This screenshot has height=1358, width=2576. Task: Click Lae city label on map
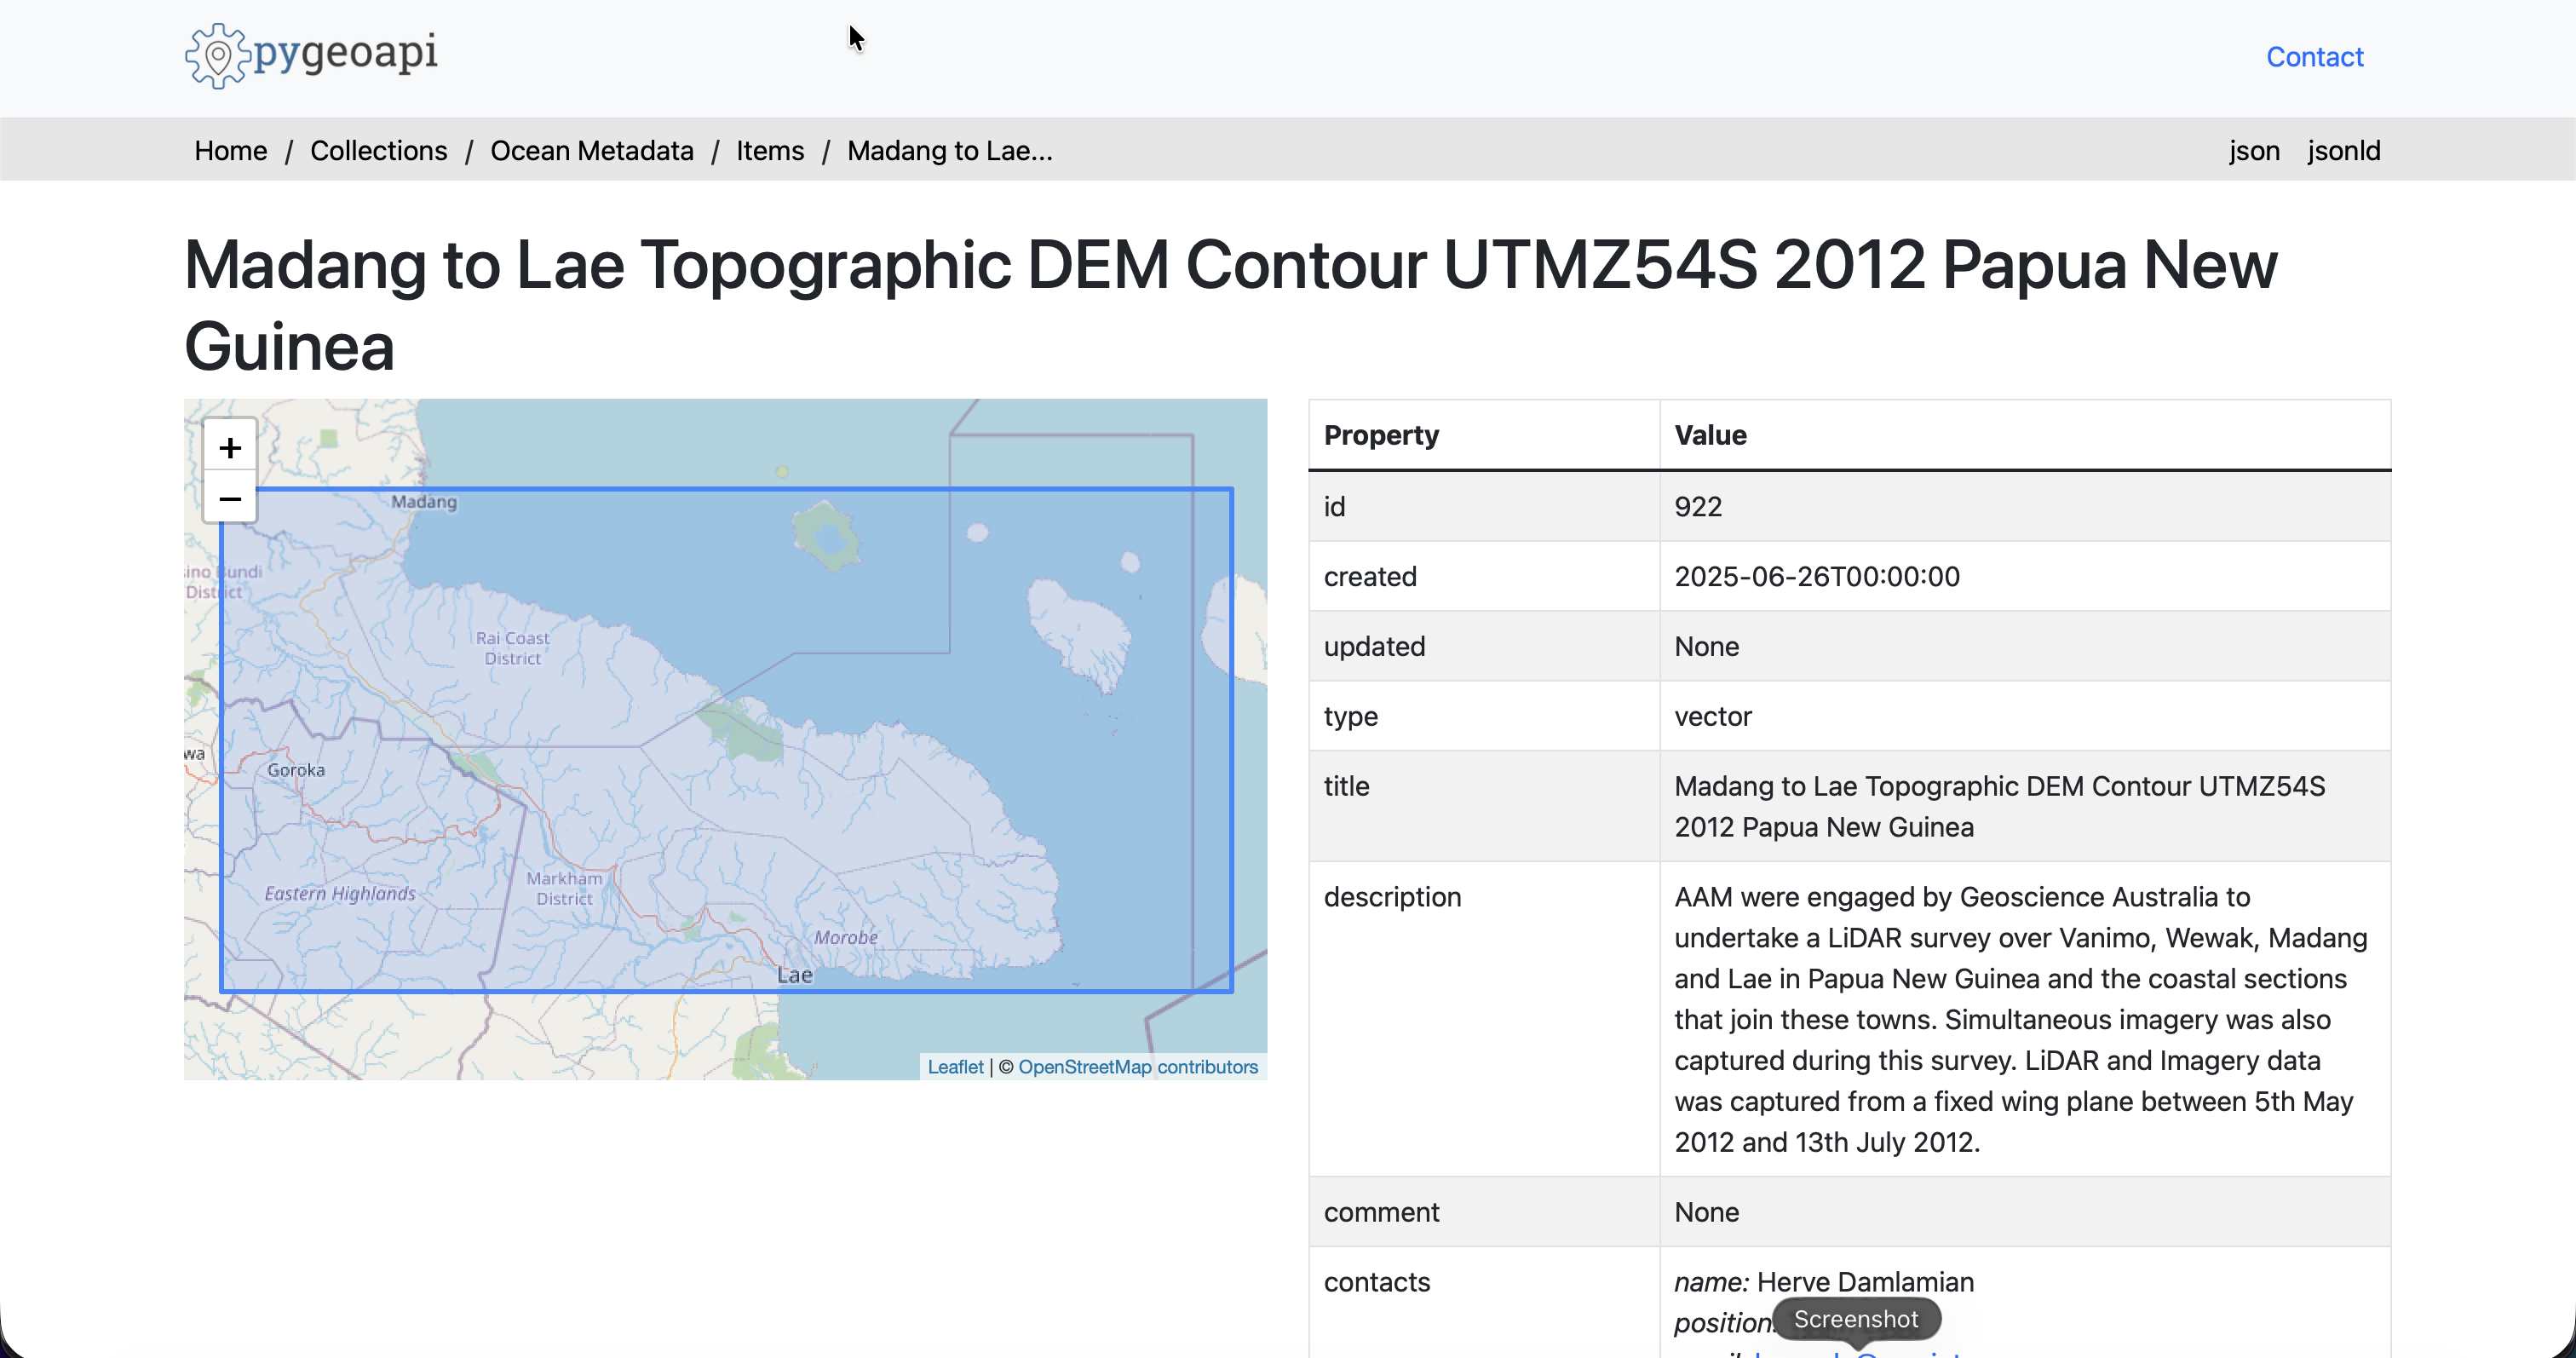tap(795, 975)
